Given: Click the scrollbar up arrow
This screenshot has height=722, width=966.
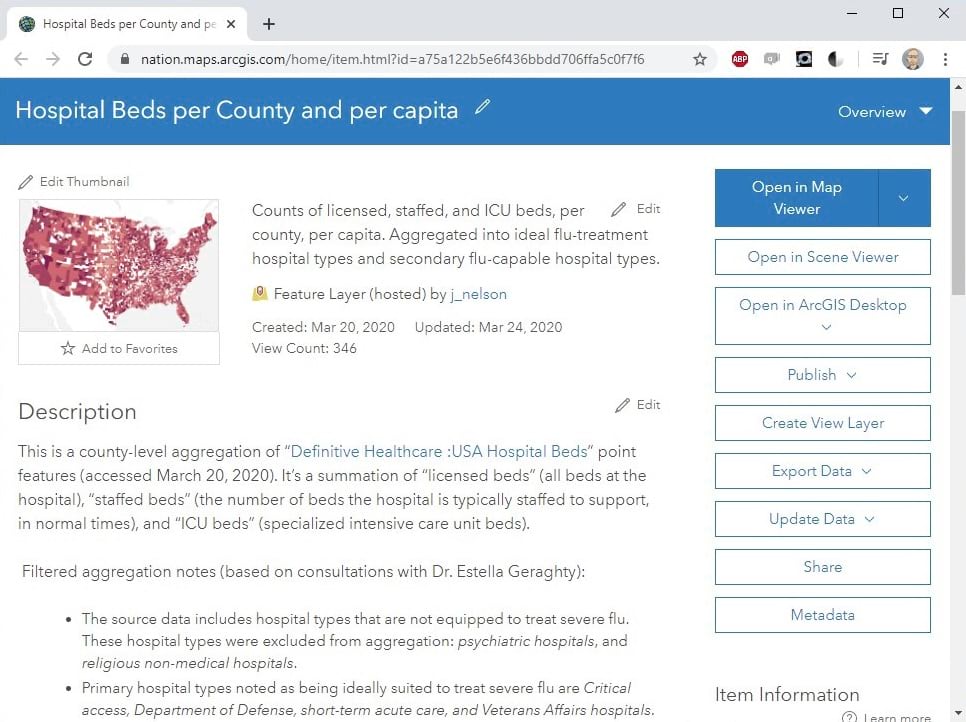Looking at the screenshot, I should pyautogui.click(x=958, y=87).
